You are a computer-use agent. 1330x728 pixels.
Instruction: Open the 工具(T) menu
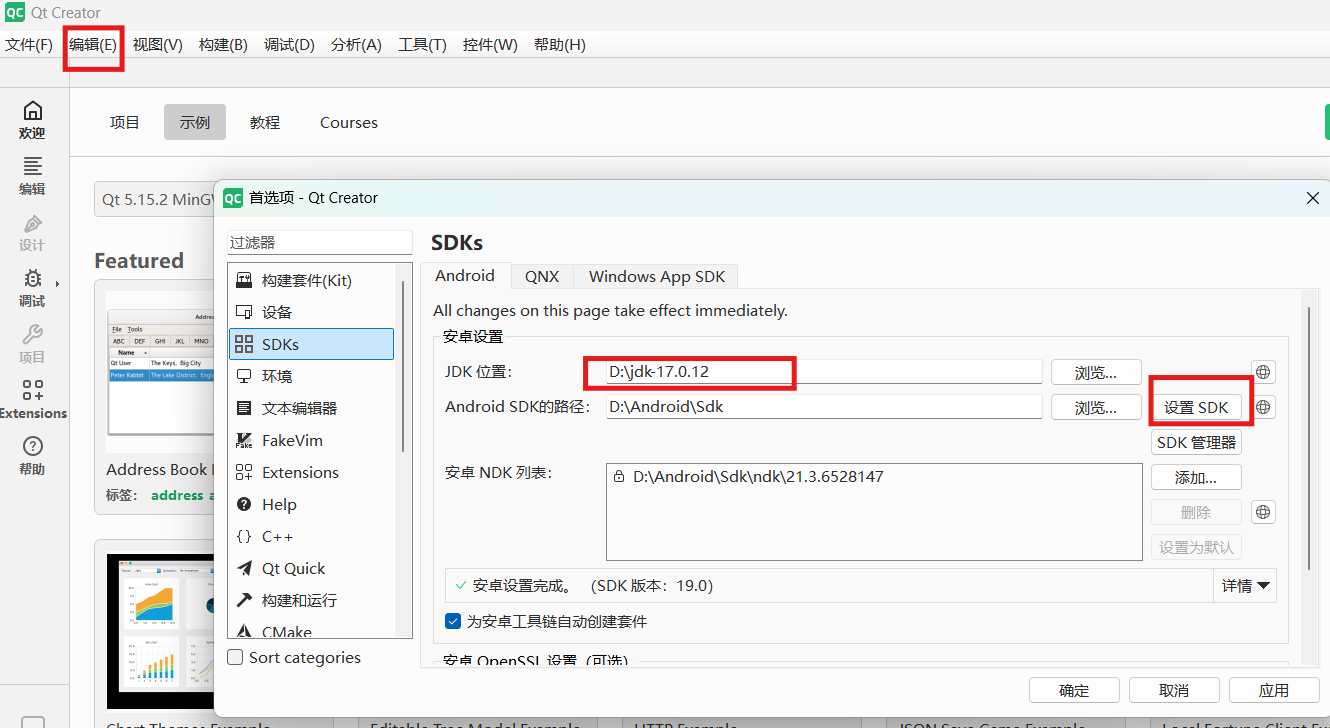click(422, 45)
